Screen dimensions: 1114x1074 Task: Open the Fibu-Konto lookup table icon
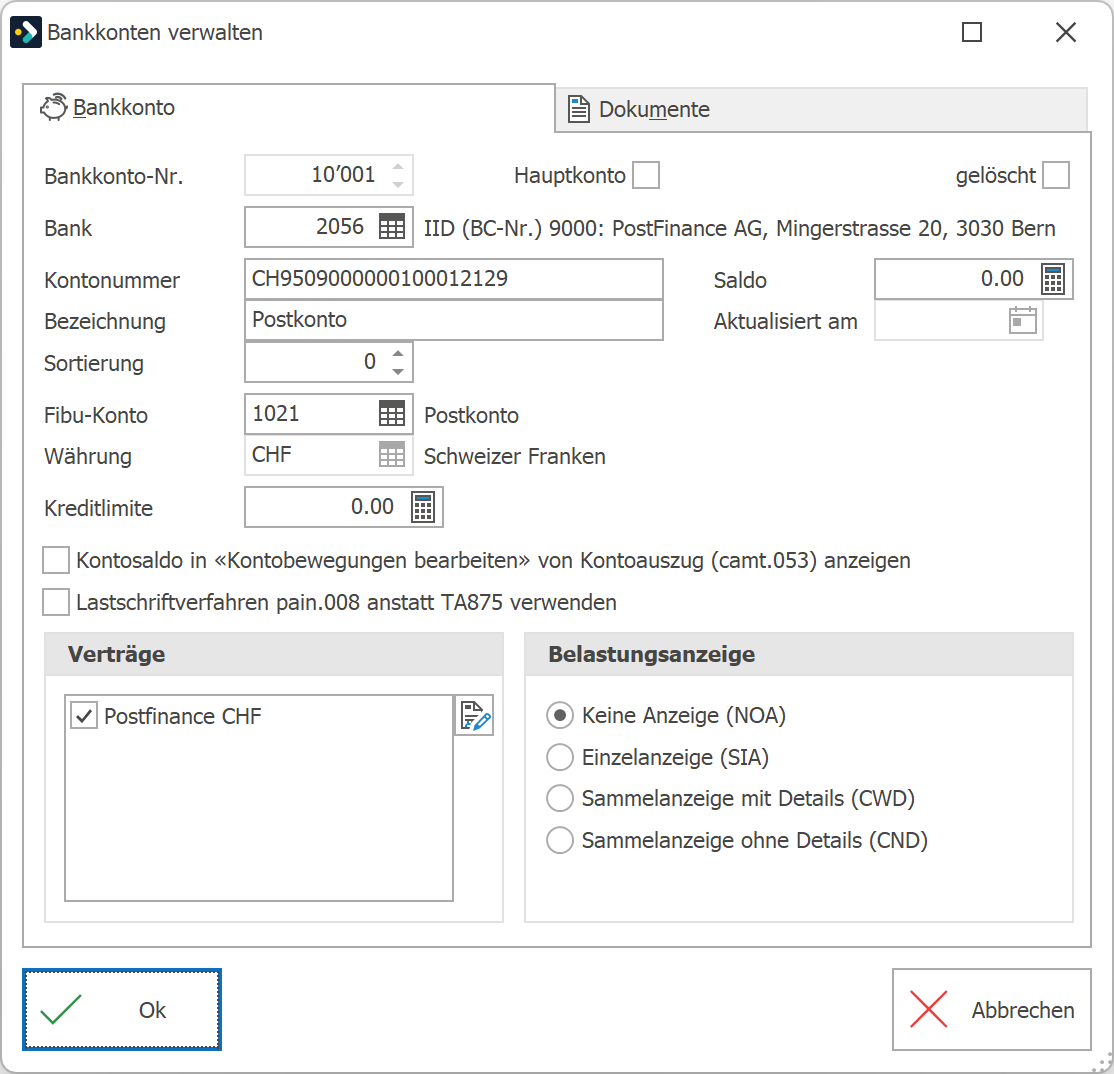tap(391, 414)
